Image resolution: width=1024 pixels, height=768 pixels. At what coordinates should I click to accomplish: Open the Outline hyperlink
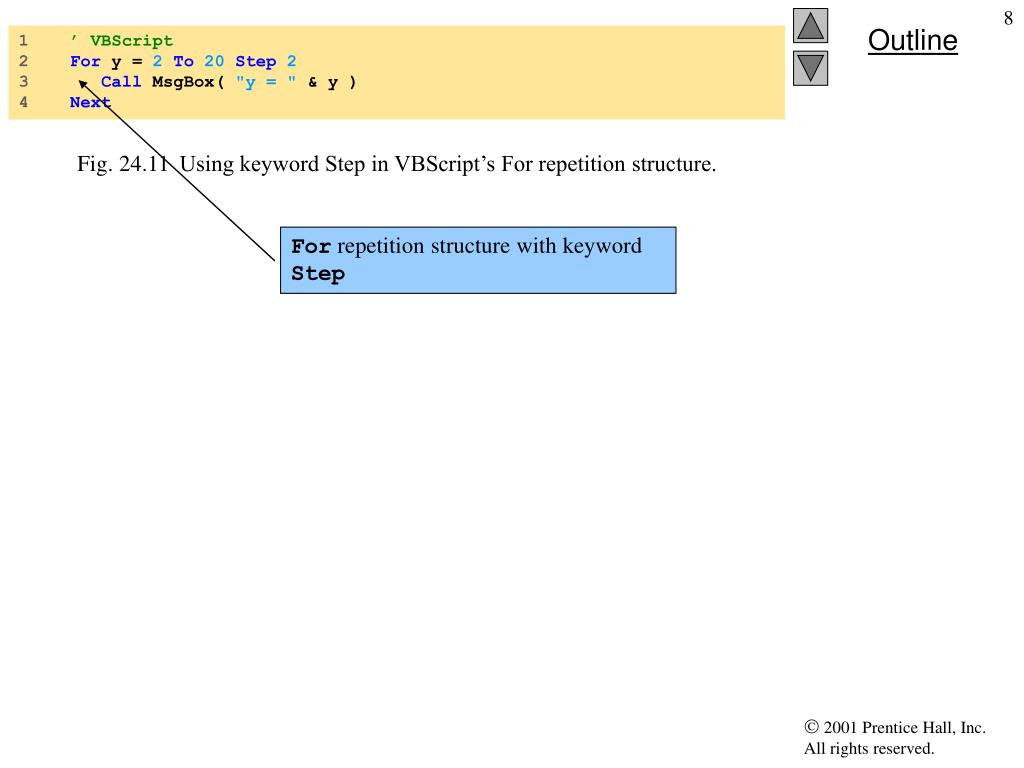pos(911,41)
